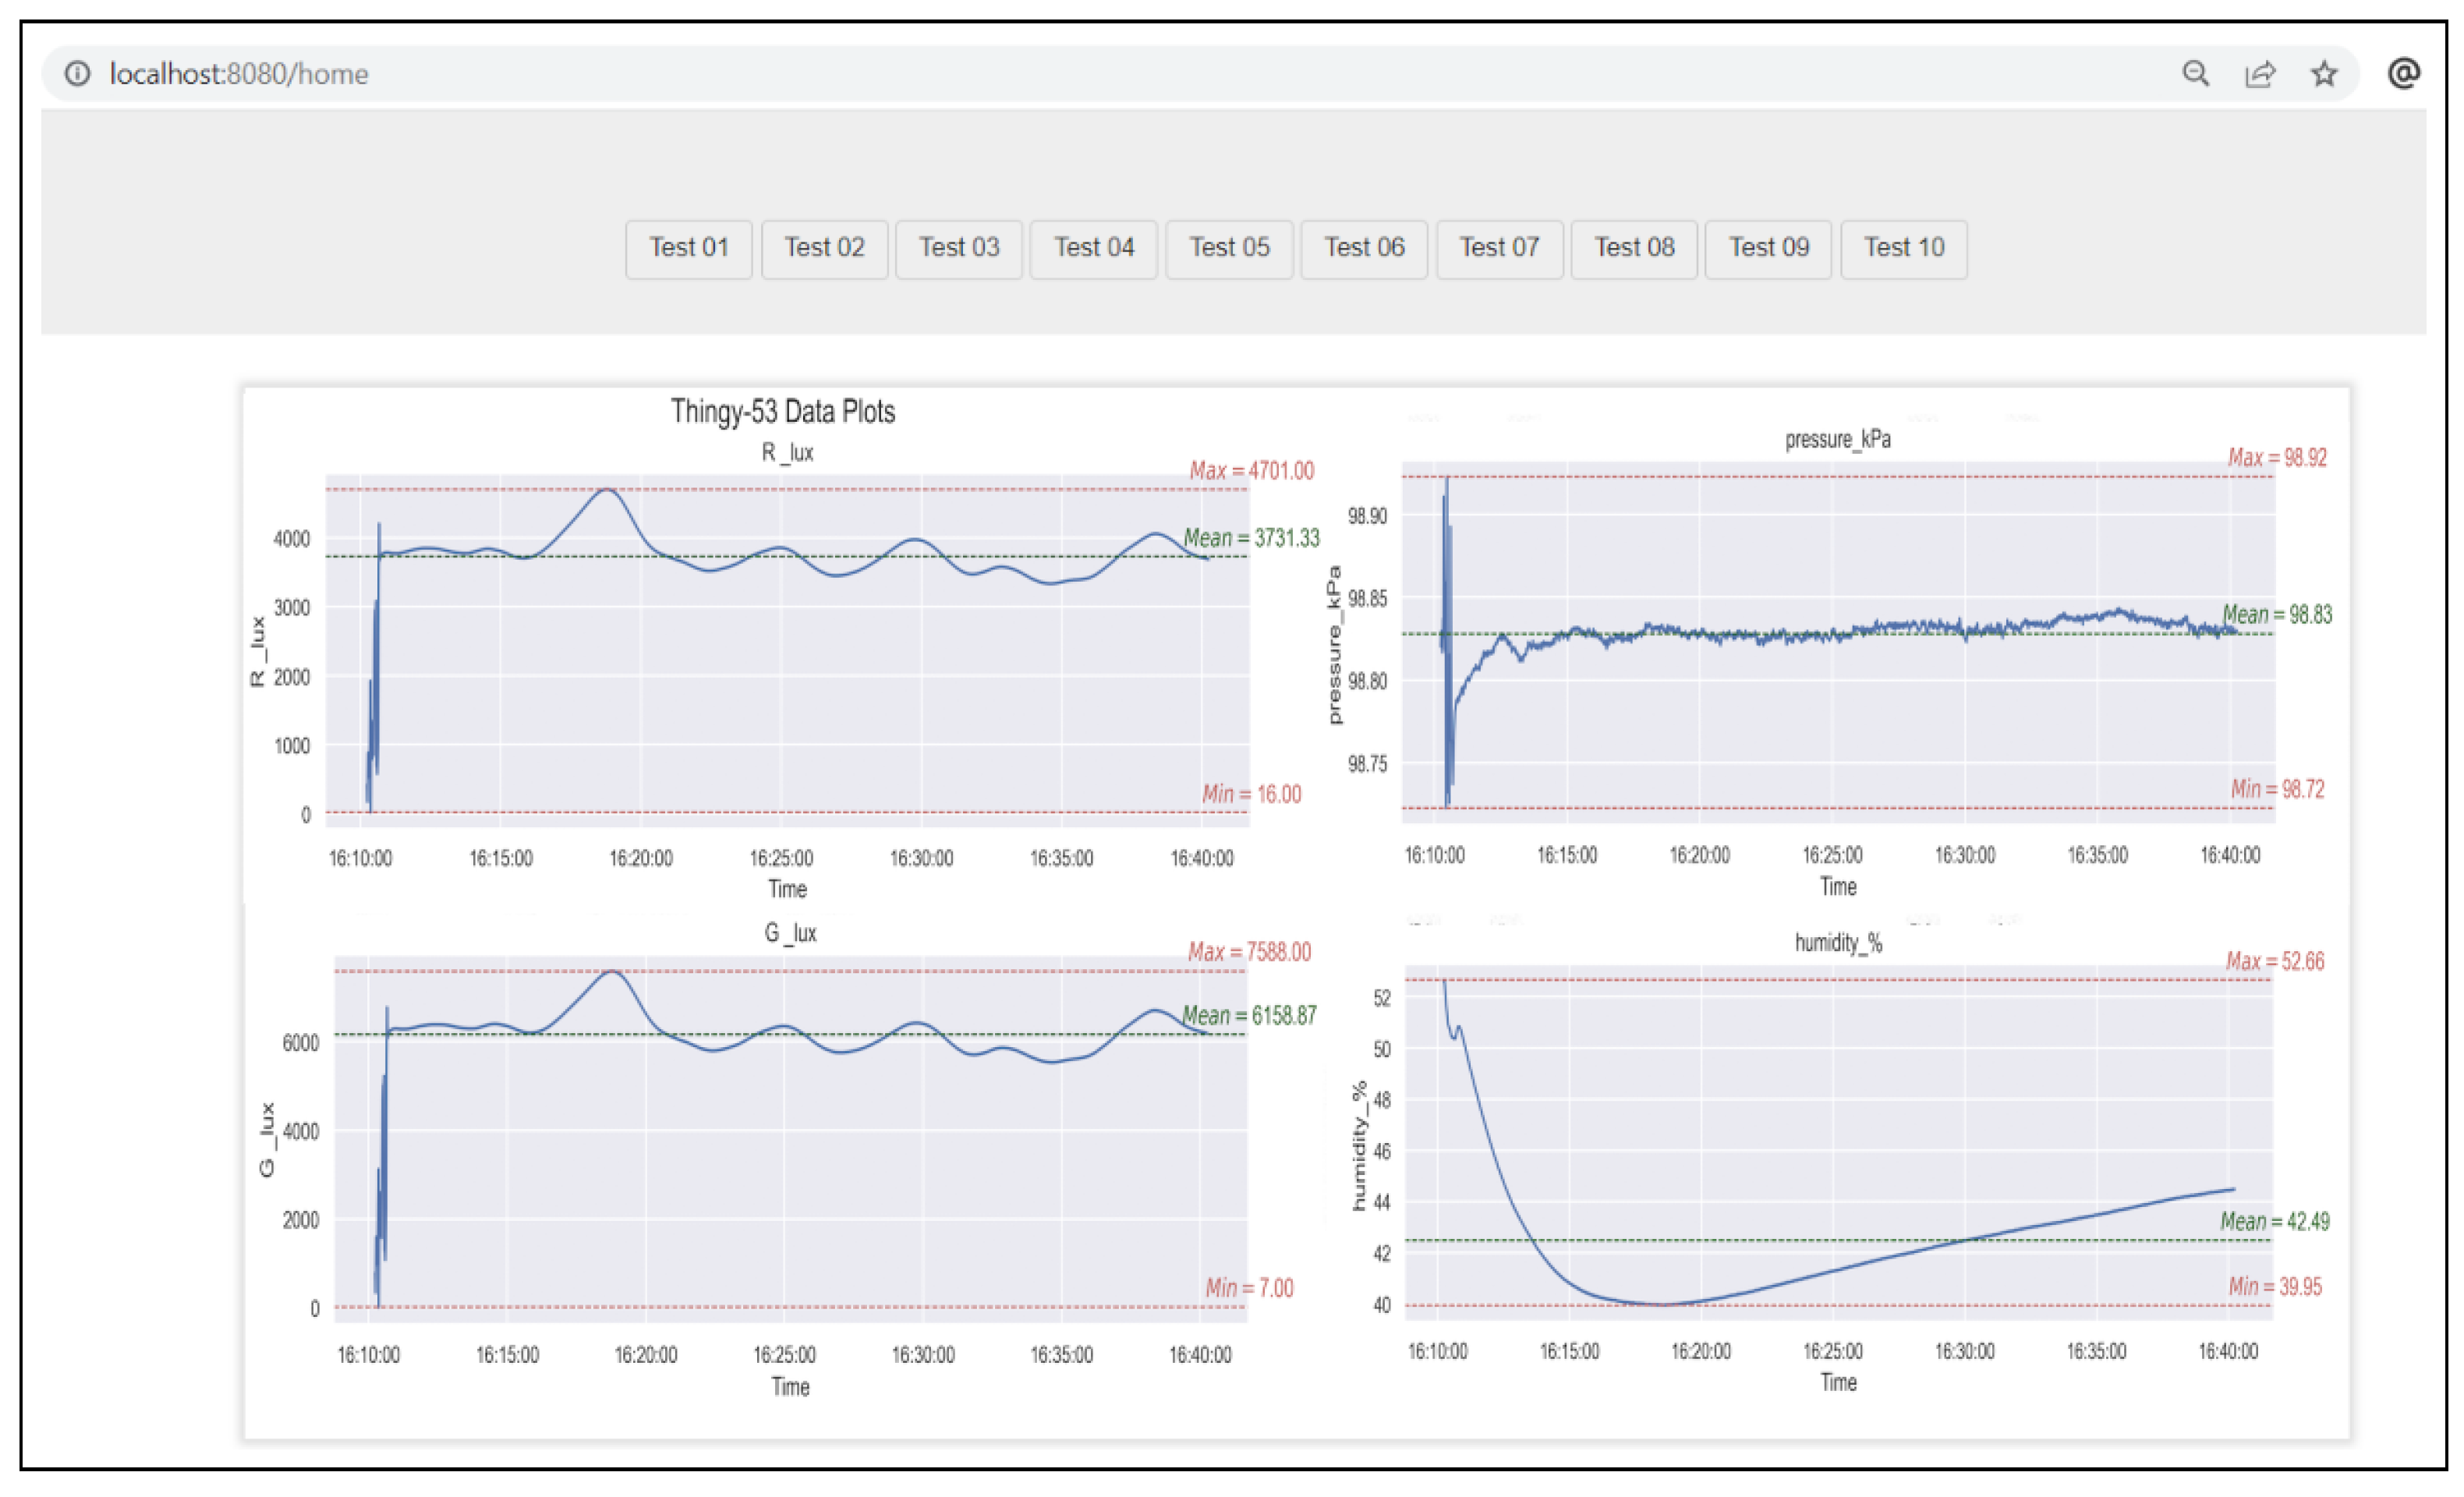The image size is (2464, 1497).
Task: Click the Test 08 button
Action: point(1634,248)
